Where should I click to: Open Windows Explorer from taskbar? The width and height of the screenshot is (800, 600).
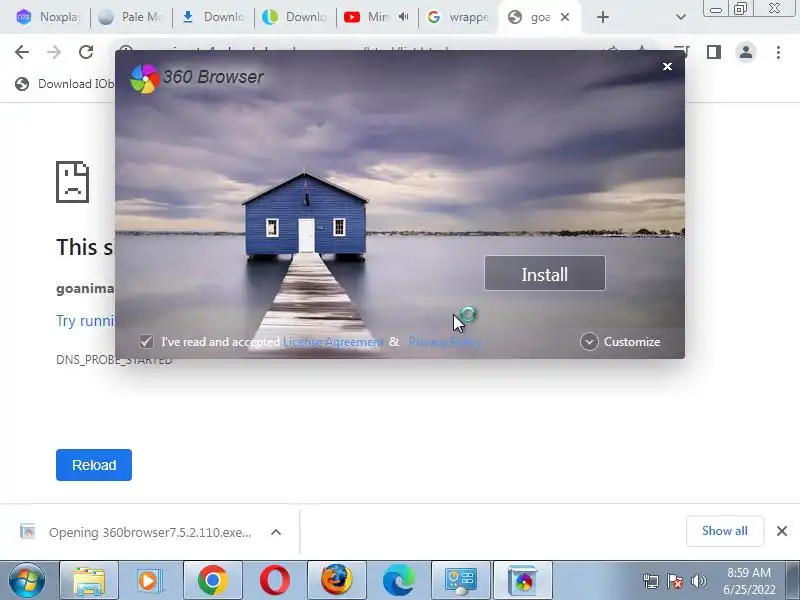(x=89, y=580)
